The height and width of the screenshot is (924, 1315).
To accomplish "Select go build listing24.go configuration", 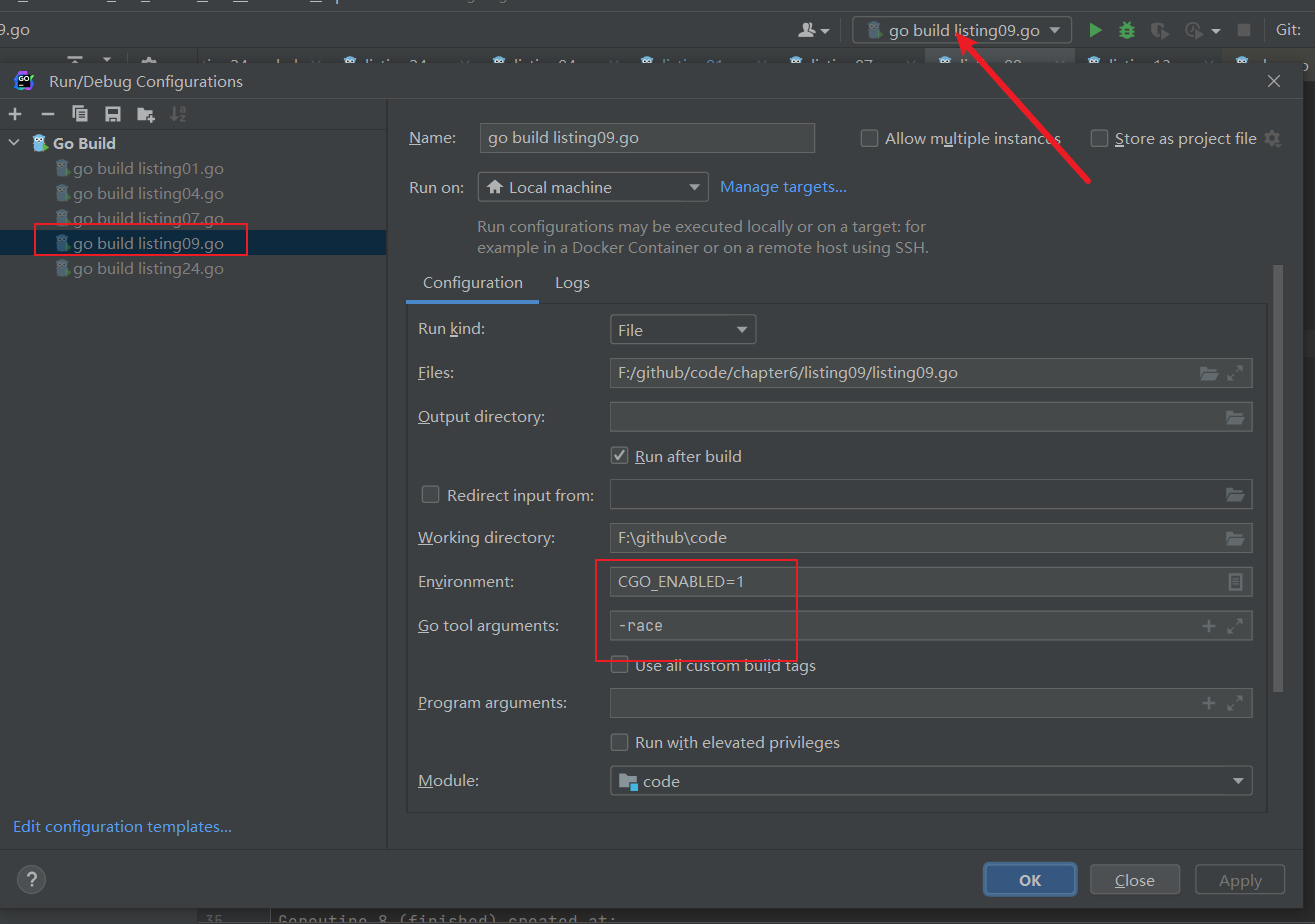I will pyautogui.click(x=148, y=268).
